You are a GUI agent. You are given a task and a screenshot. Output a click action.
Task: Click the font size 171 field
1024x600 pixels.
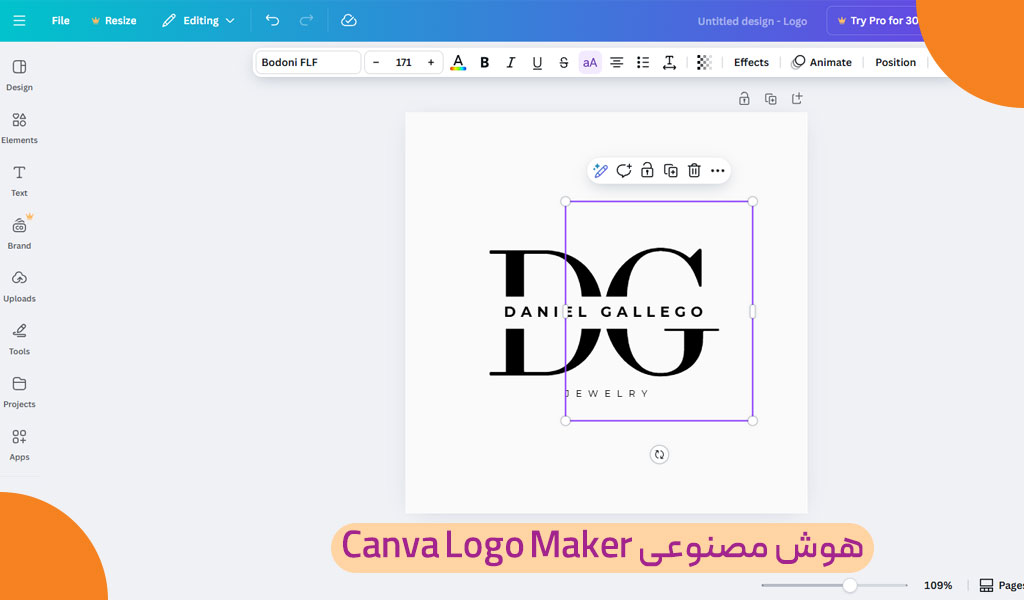404,62
